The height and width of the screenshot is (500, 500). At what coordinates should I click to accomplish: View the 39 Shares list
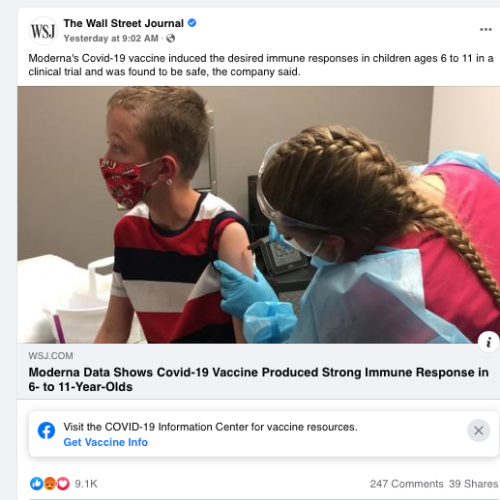point(473,484)
